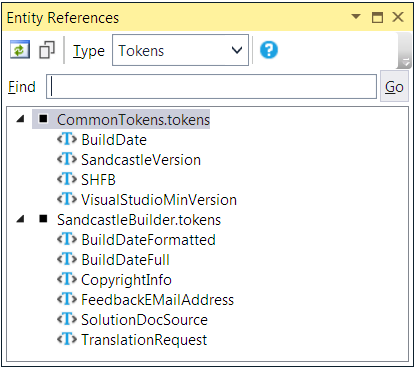Open the window position dropdown arrow in title bar
The image size is (415, 367).
point(356,16)
